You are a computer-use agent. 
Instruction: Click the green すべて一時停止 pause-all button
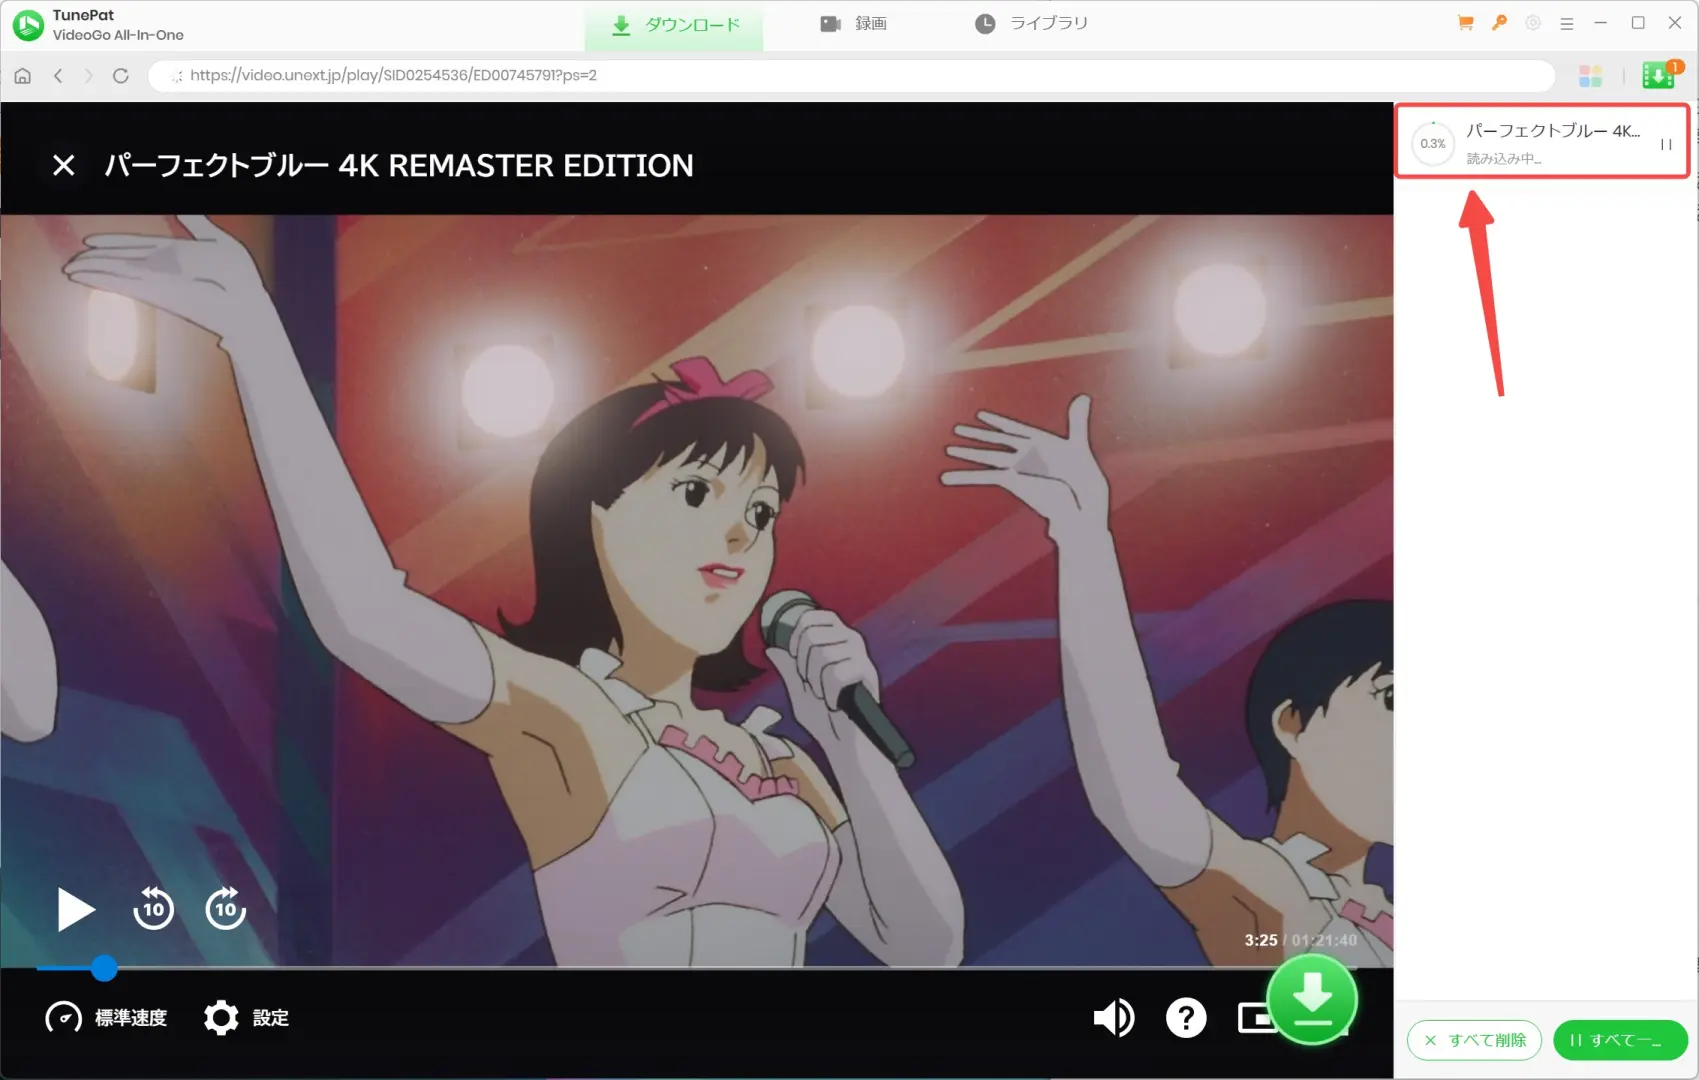pos(1620,1040)
